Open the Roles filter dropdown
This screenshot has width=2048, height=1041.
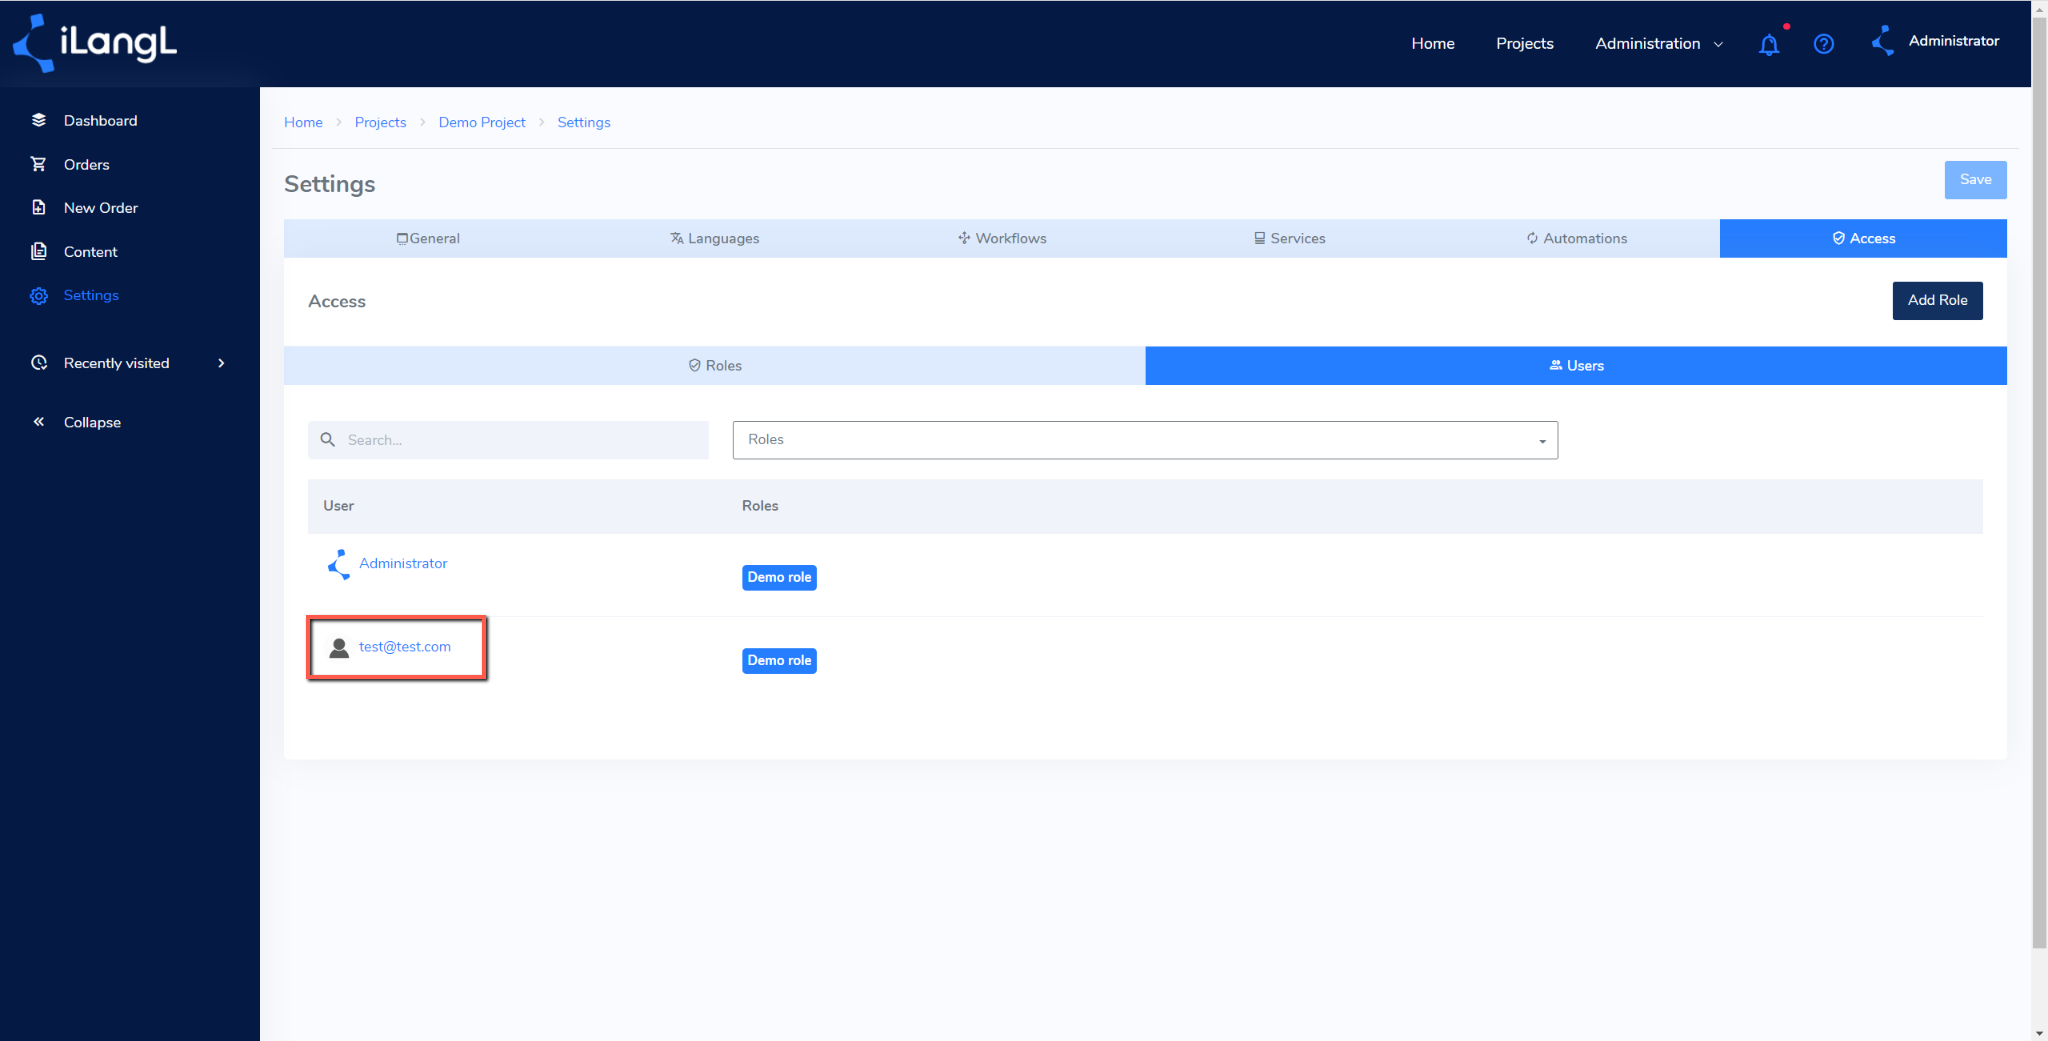tap(1145, 440)
